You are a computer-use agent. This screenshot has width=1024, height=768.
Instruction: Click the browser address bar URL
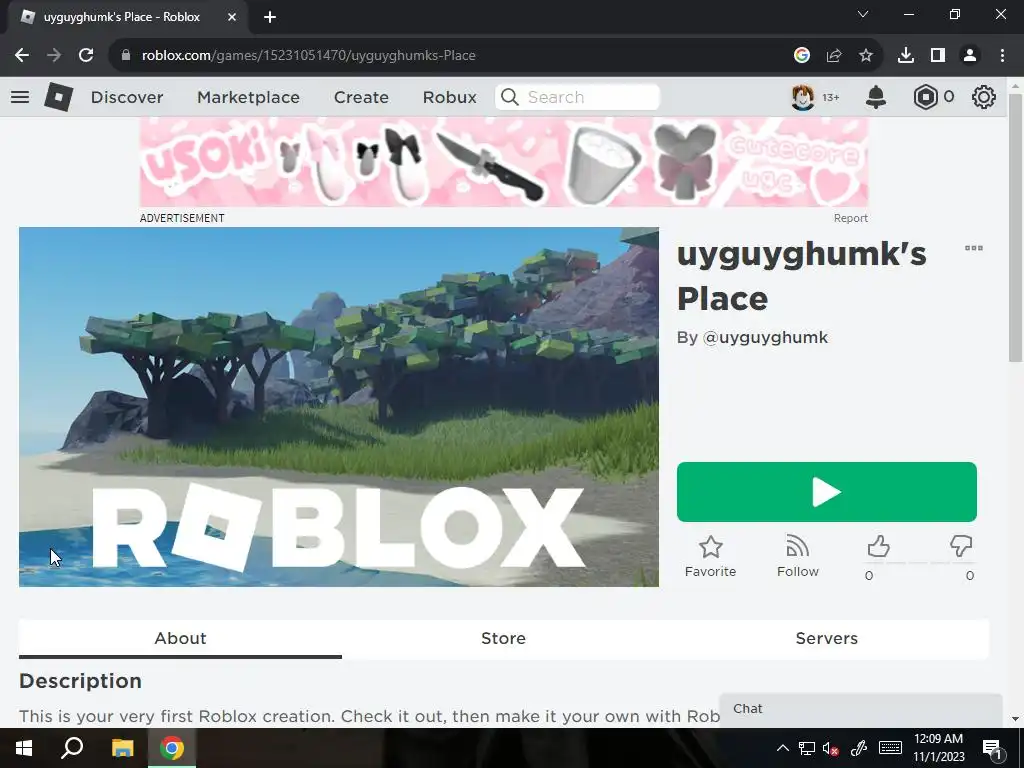pos(308,56)
